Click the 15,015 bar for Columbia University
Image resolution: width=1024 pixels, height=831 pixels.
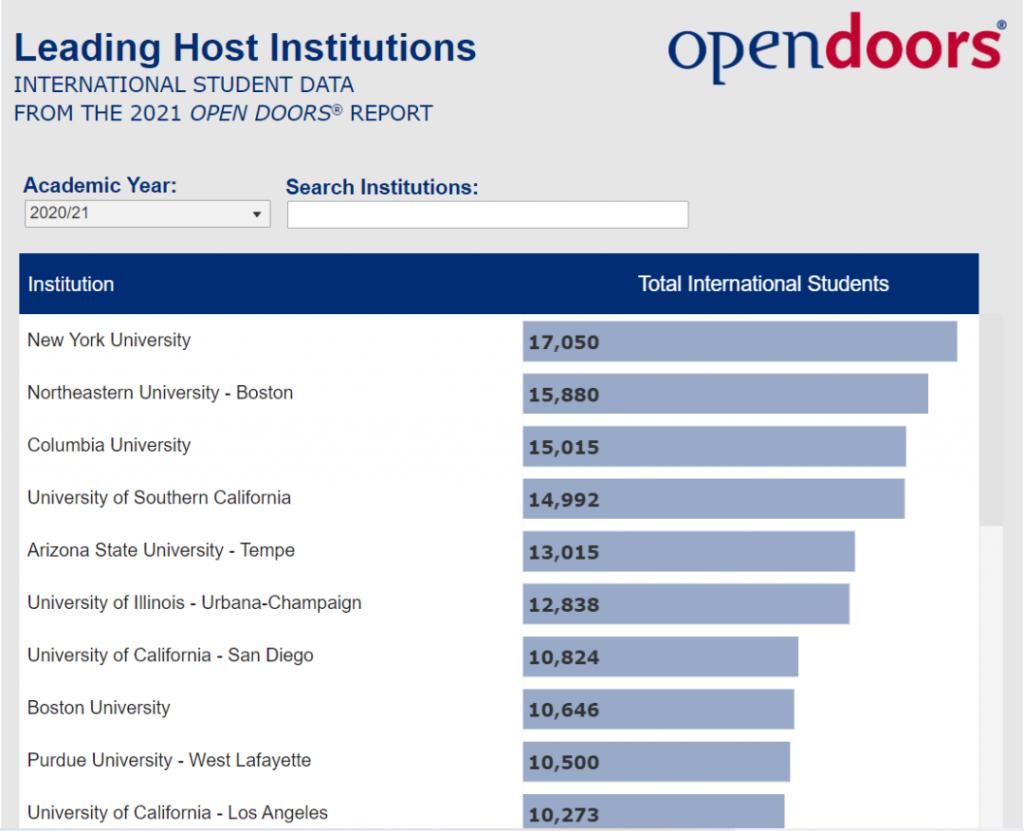(x=714, y=446)
